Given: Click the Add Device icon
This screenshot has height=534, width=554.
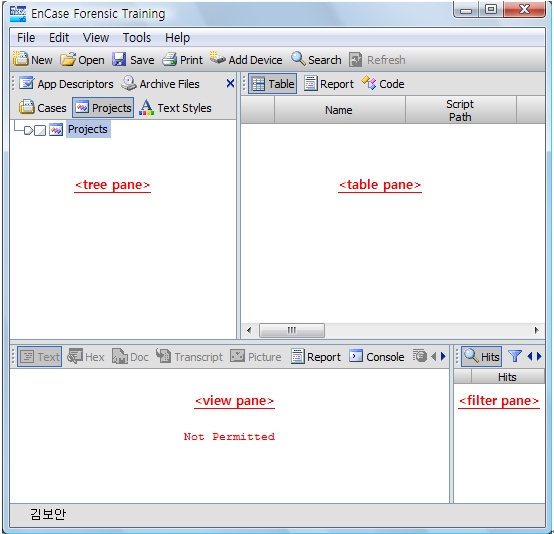Looking at the screenshot, I should tap(218, 58).
